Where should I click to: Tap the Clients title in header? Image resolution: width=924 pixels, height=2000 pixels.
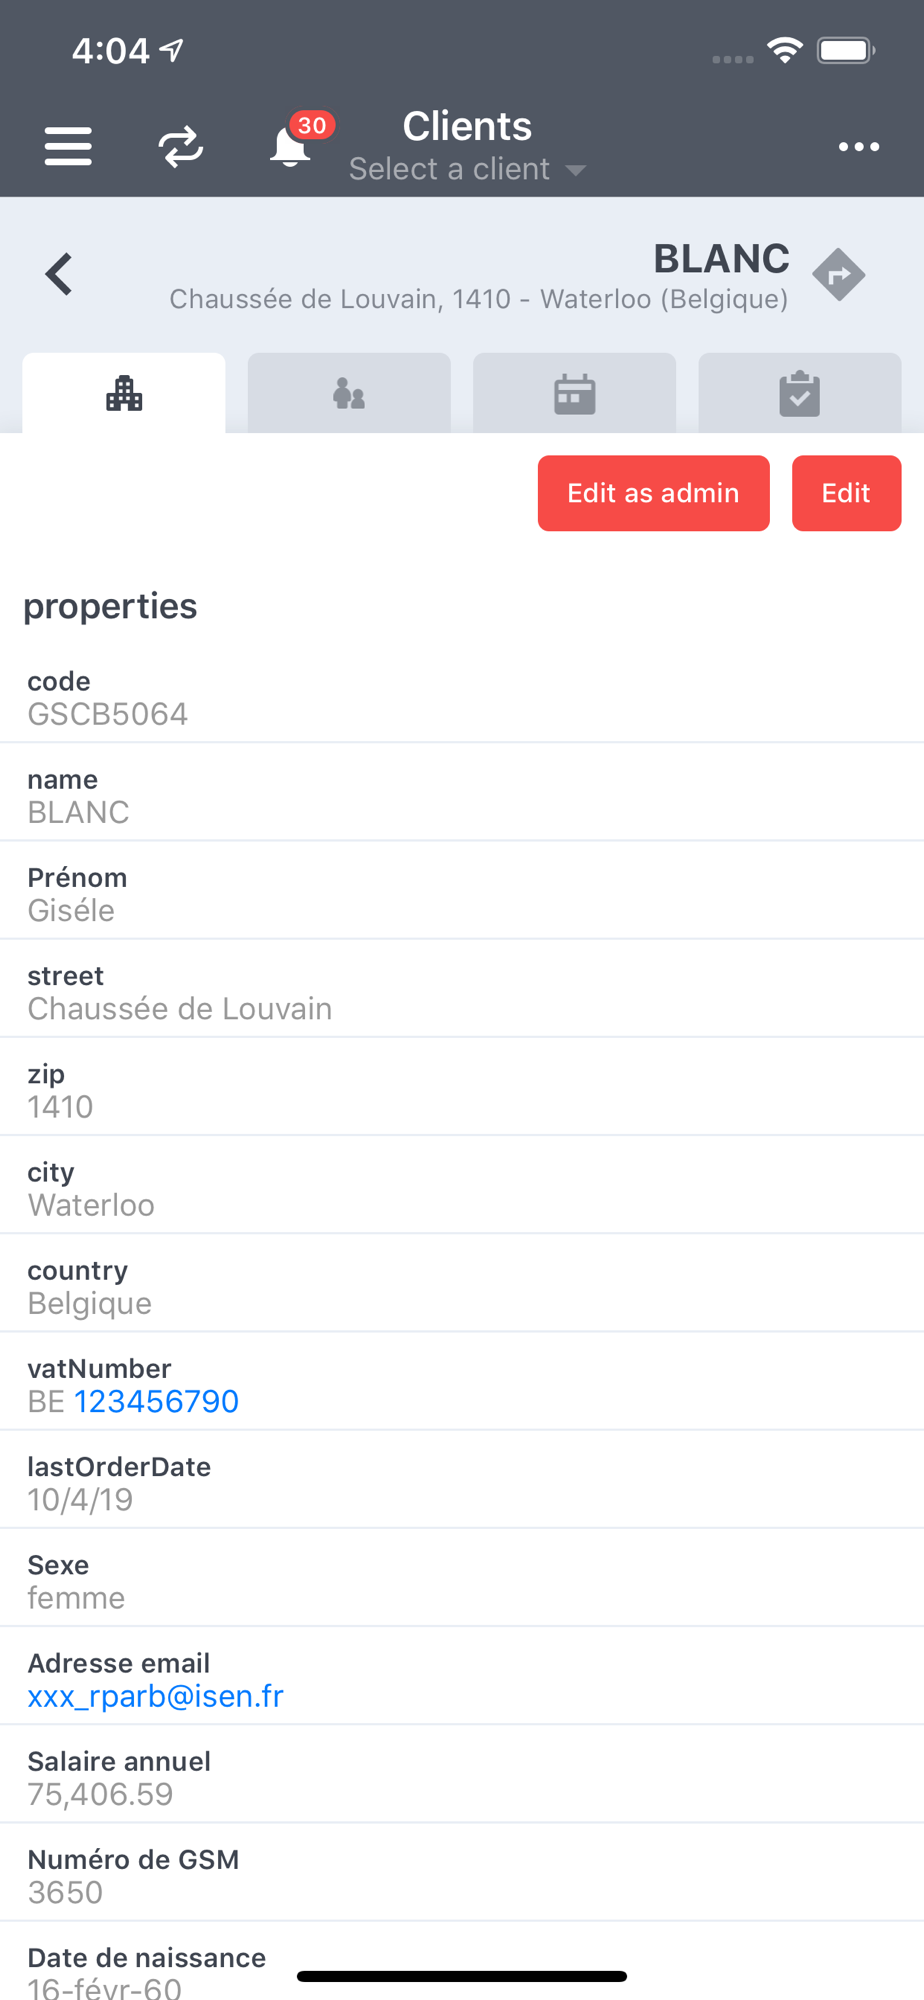pyautogui.click(x=467, y=126)
